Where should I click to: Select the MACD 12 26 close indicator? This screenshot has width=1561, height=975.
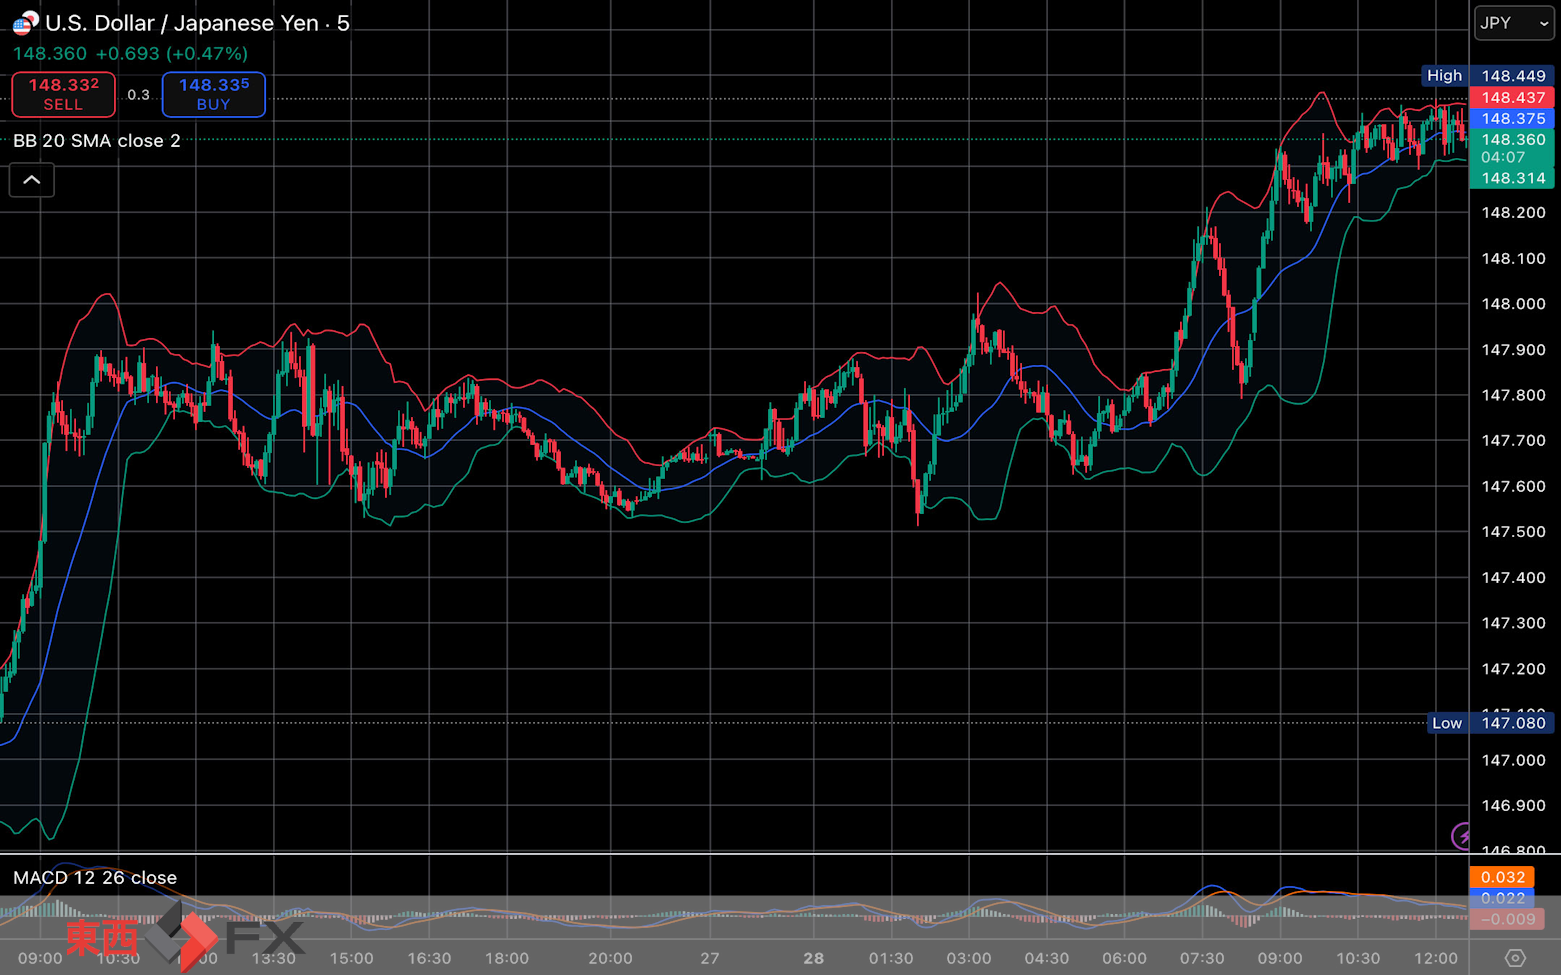(95, 878)
